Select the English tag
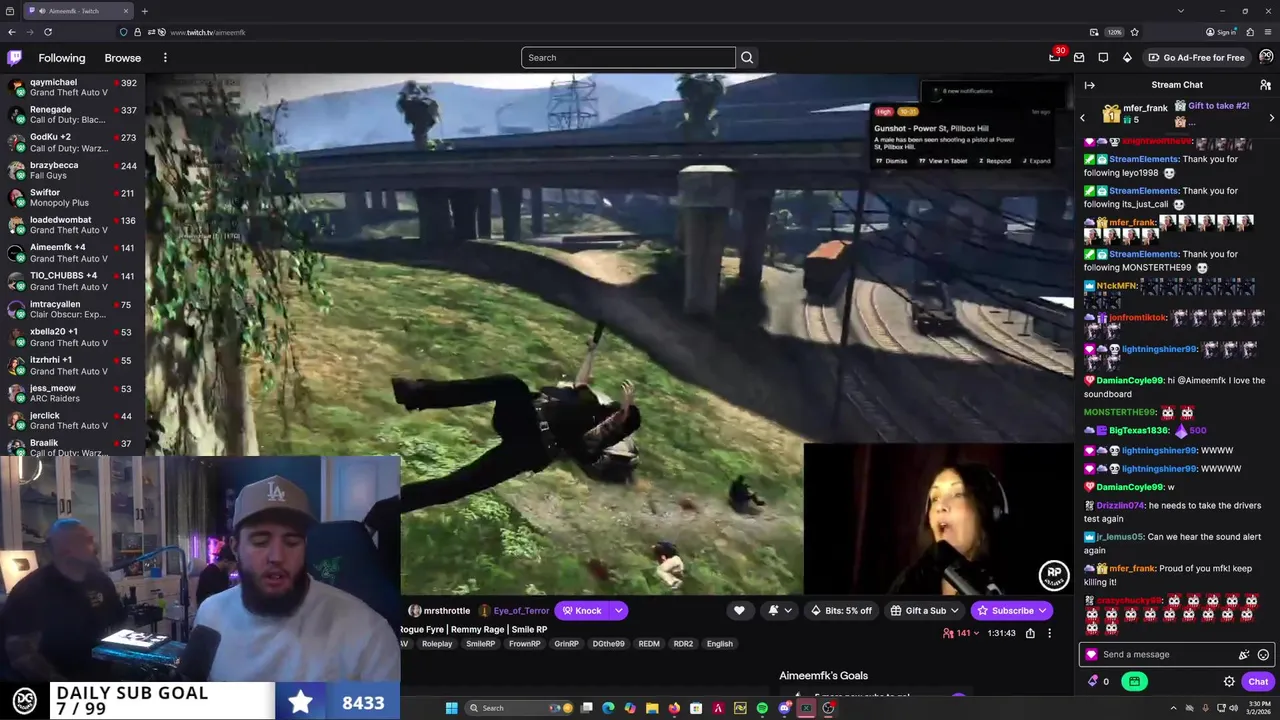The width and height of the screenshot is (1280, 720). pyautogui.click(x=720, y=644)
